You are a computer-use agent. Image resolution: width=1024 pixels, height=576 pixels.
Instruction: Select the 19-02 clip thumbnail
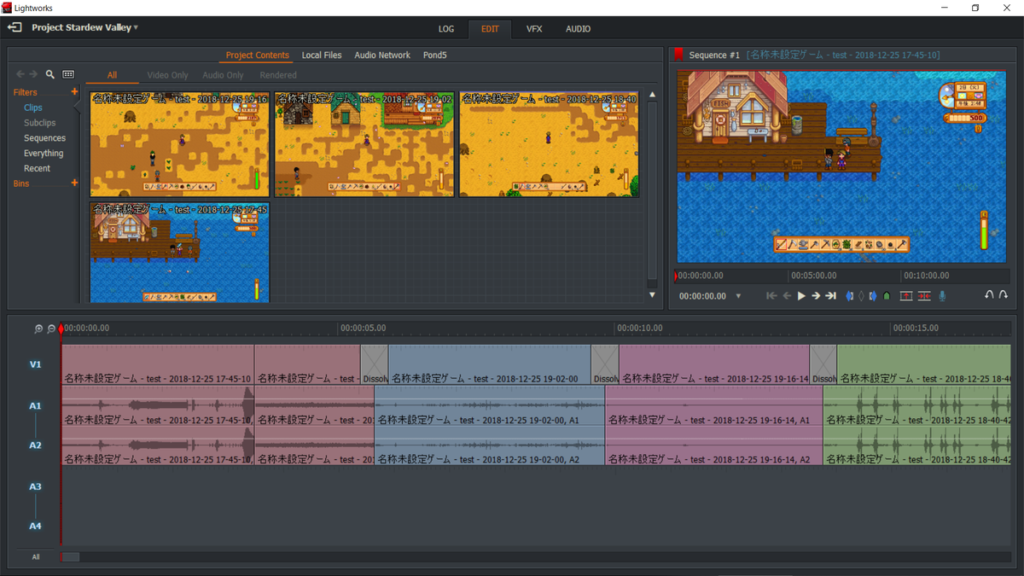tap(364, 144)
